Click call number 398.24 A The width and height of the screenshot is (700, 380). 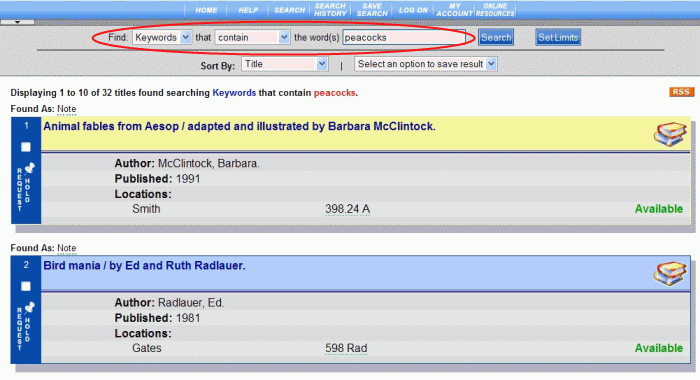pyautogui.click(x=347, y=209)
